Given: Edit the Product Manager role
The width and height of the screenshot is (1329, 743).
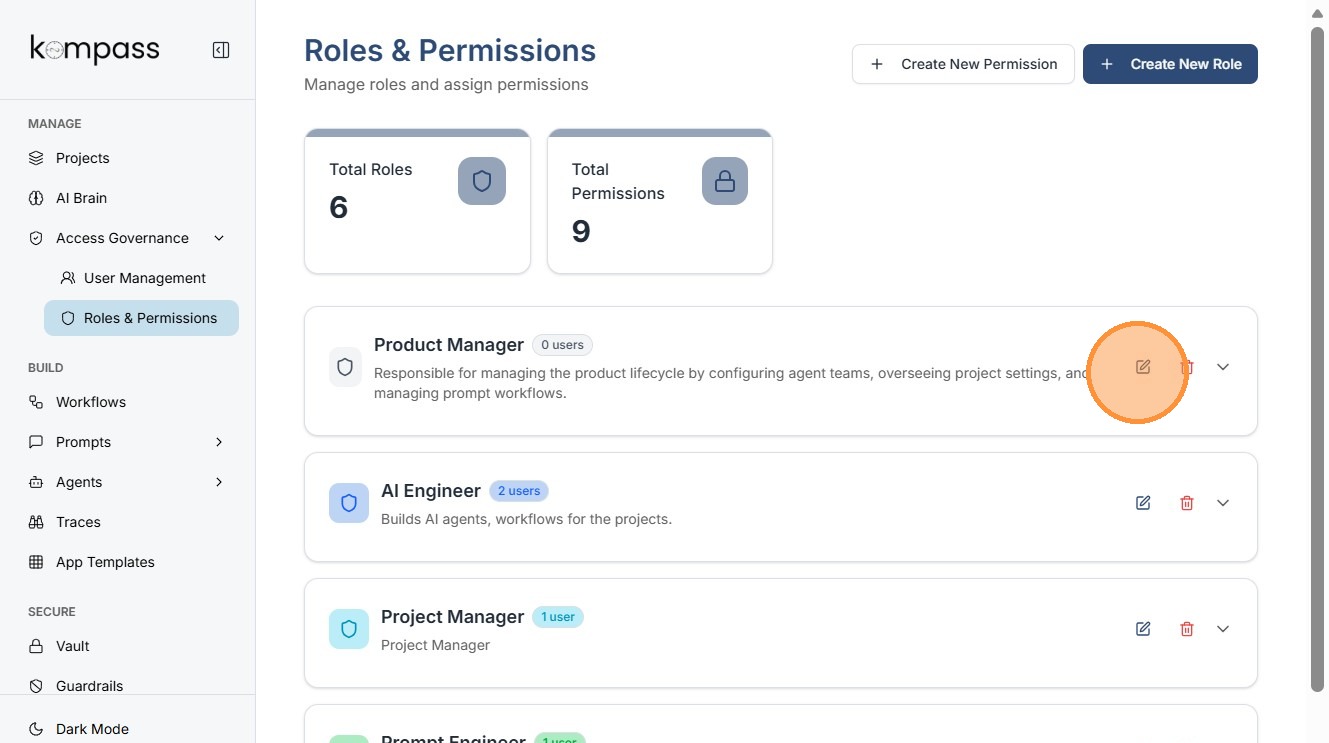Looking at the screenshot, I should click(x=1143, y=367).
